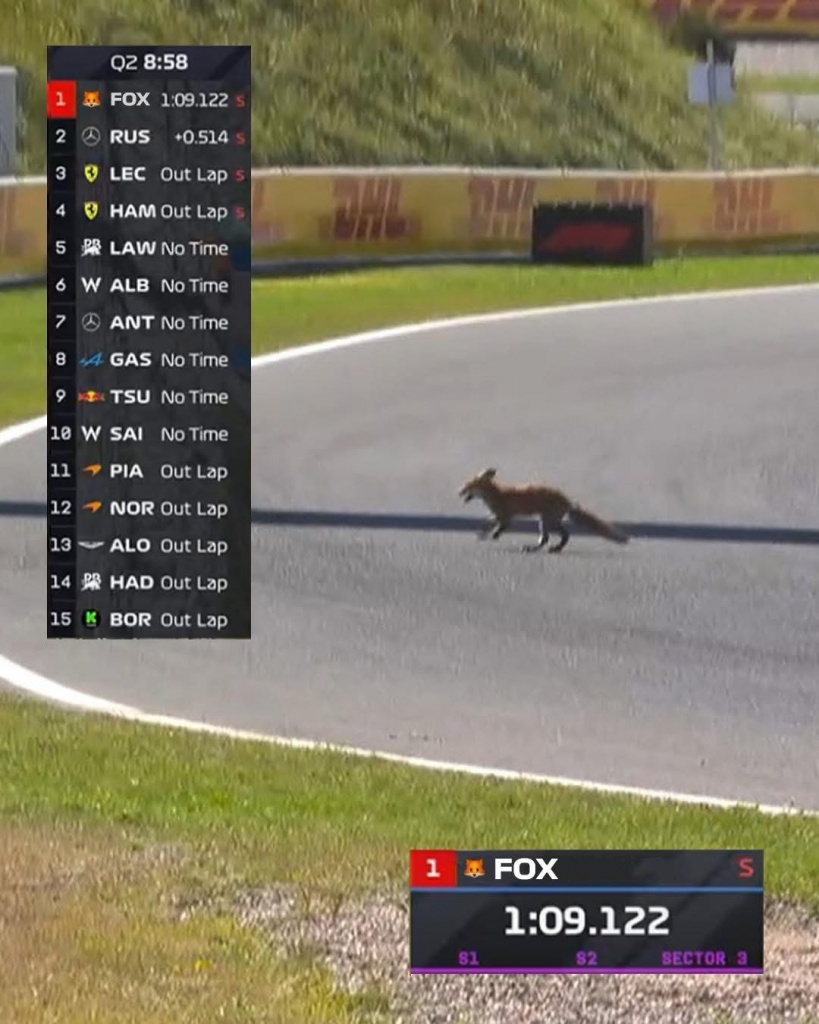
Task: Click the Red Bull logo beside TSU
Action: 91,396
